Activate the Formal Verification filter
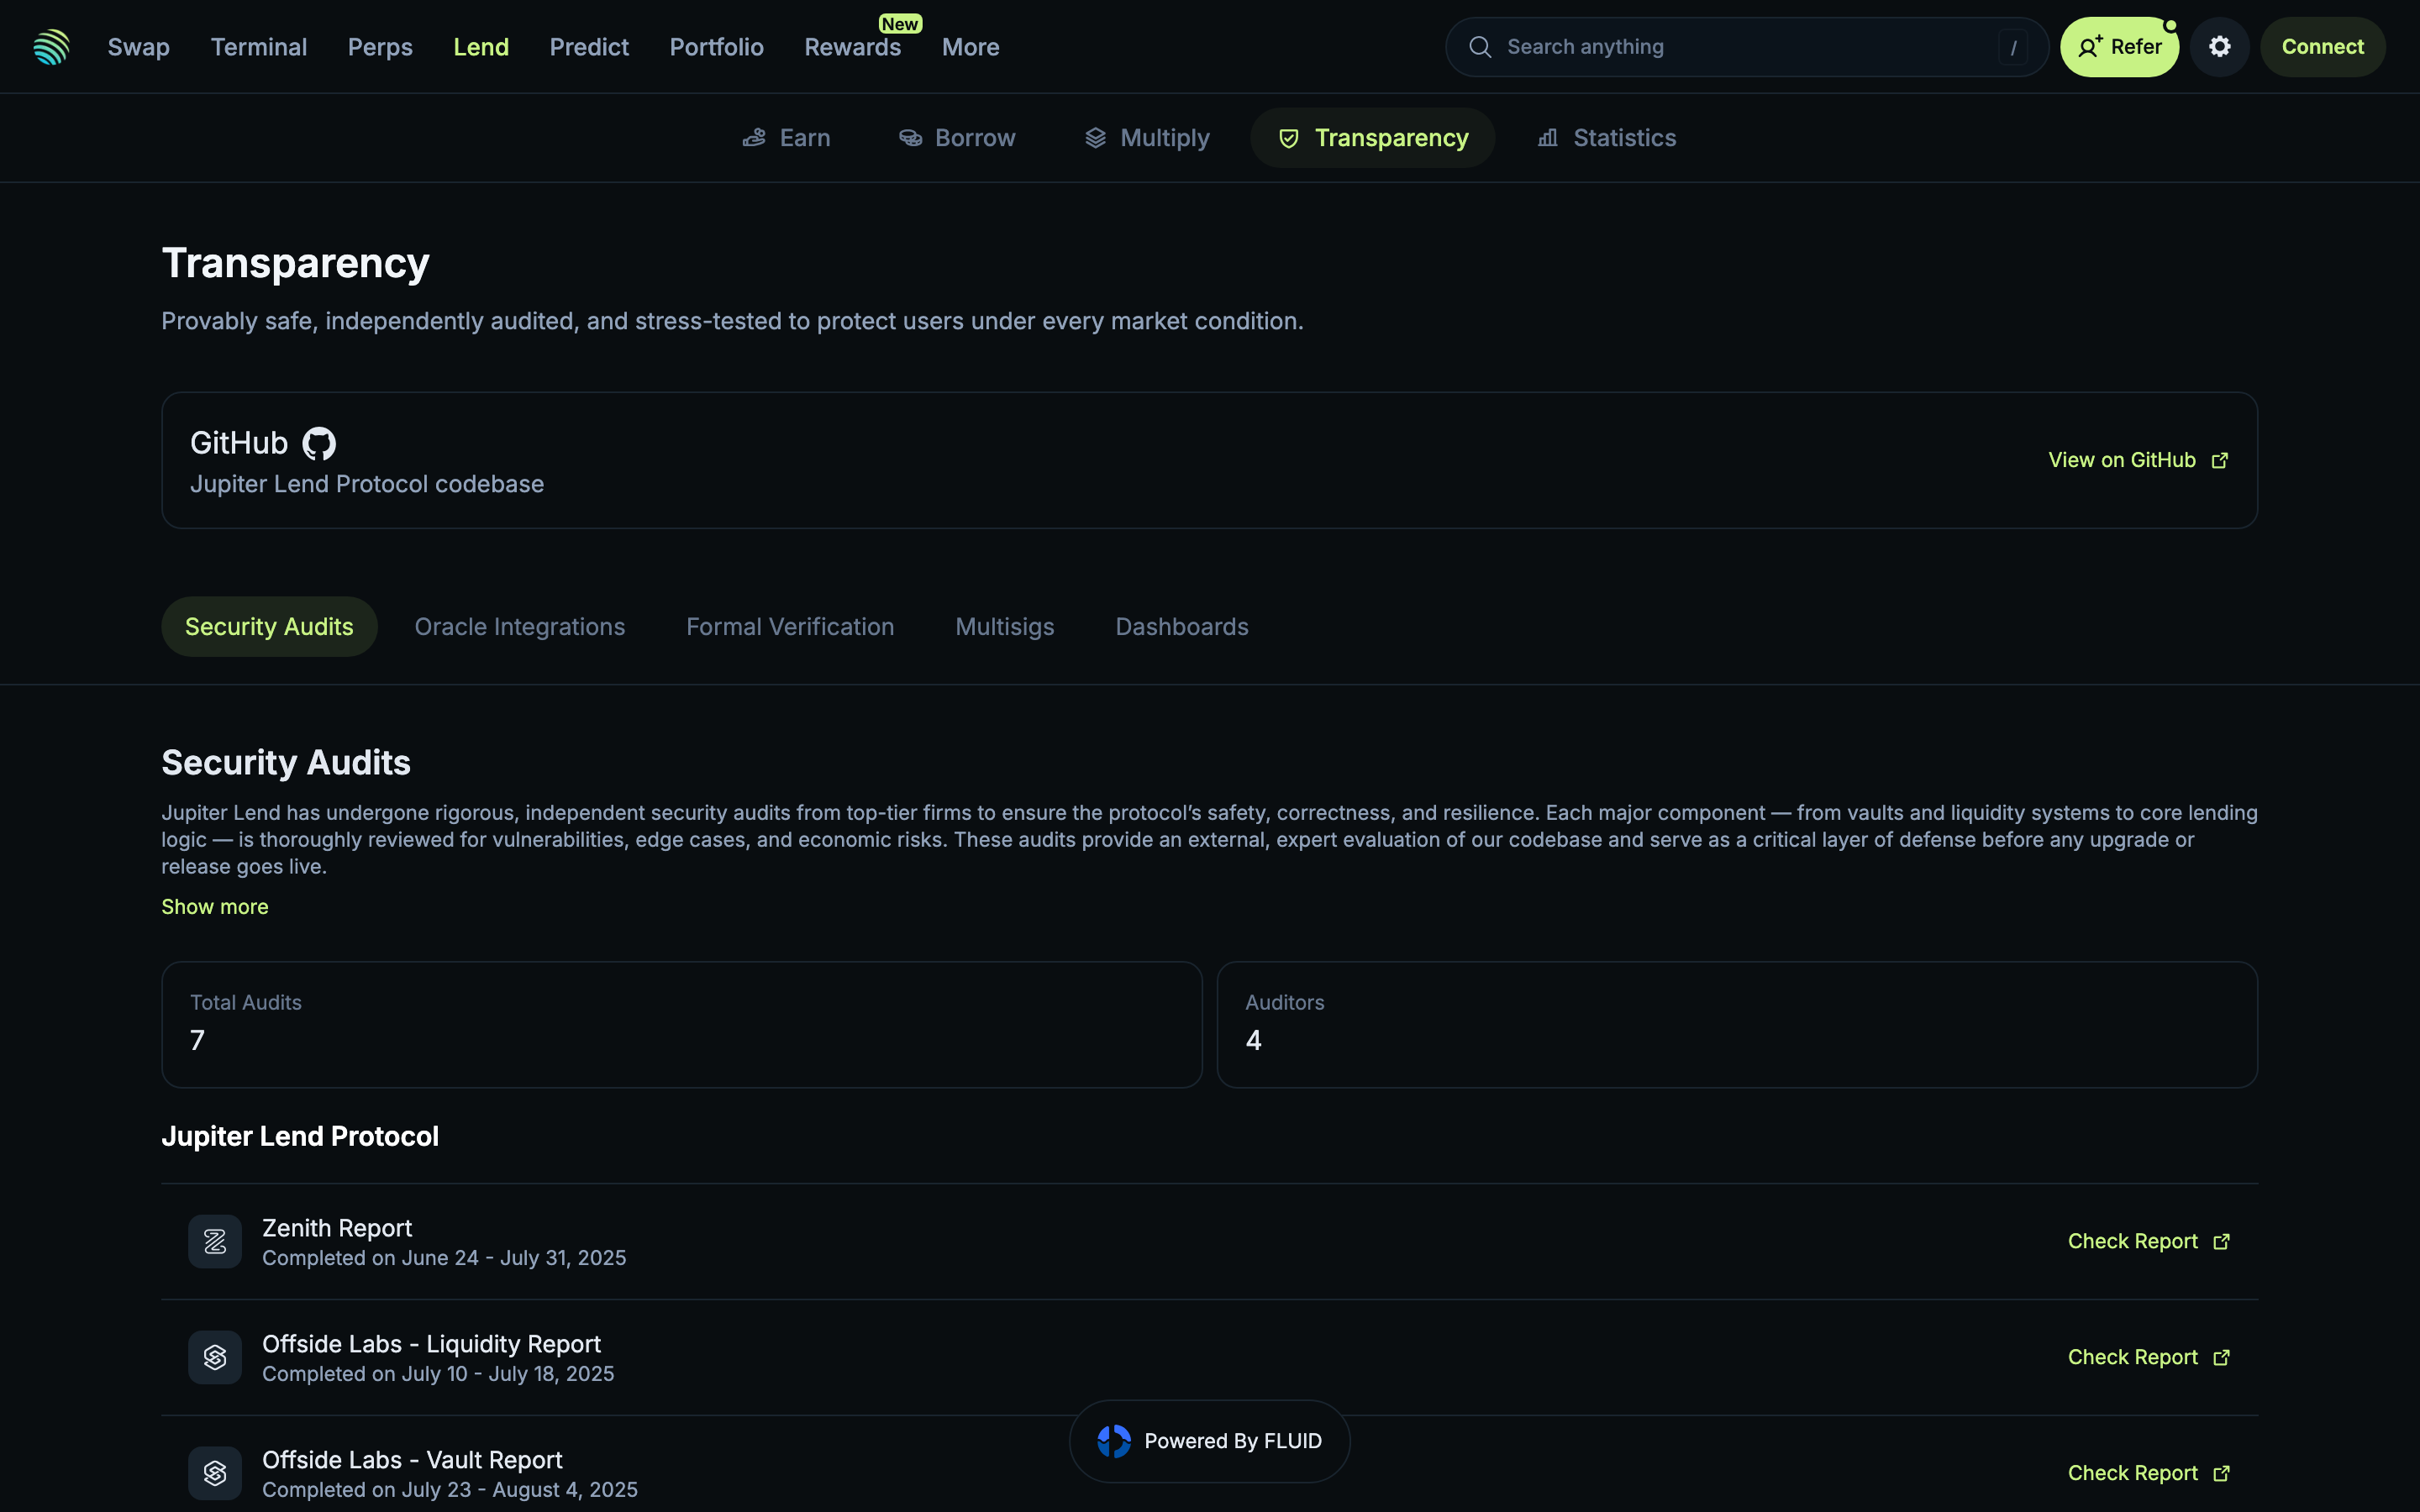Viewport: 2420px width, 1512px height. pyautogui.click(x=790, y=626)
